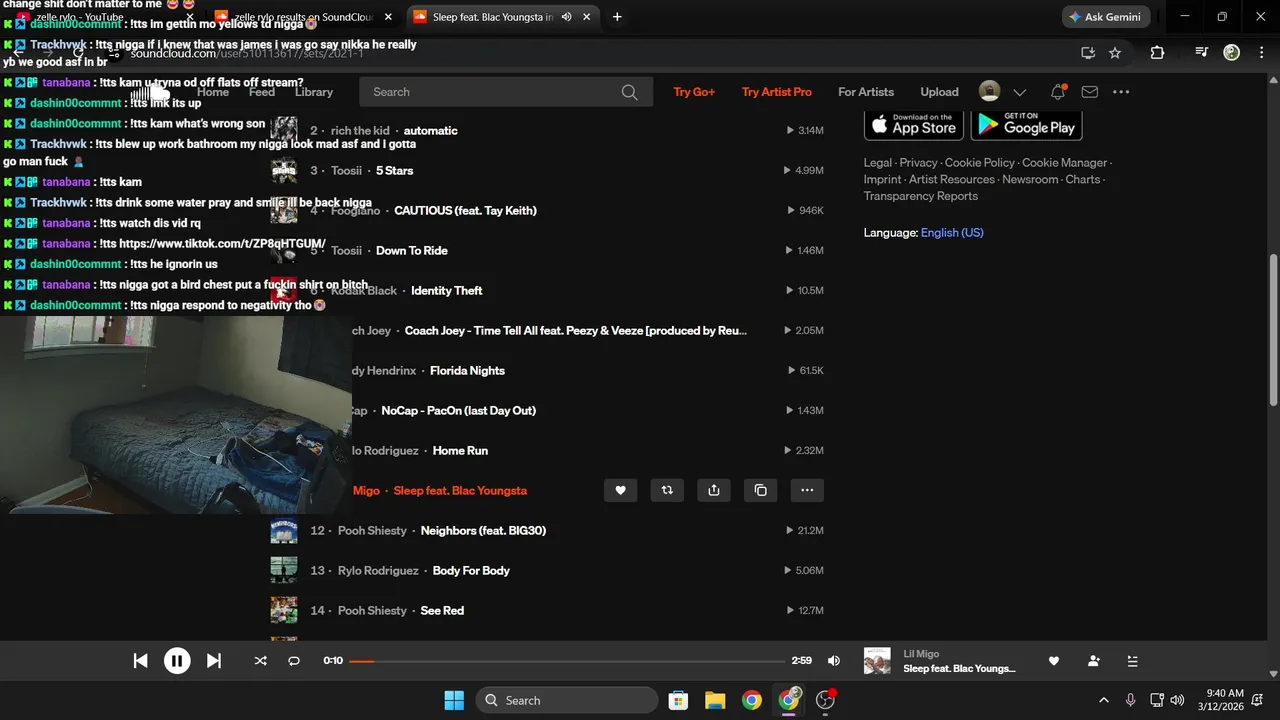Open Download on the App Store badge

(914, 124)
